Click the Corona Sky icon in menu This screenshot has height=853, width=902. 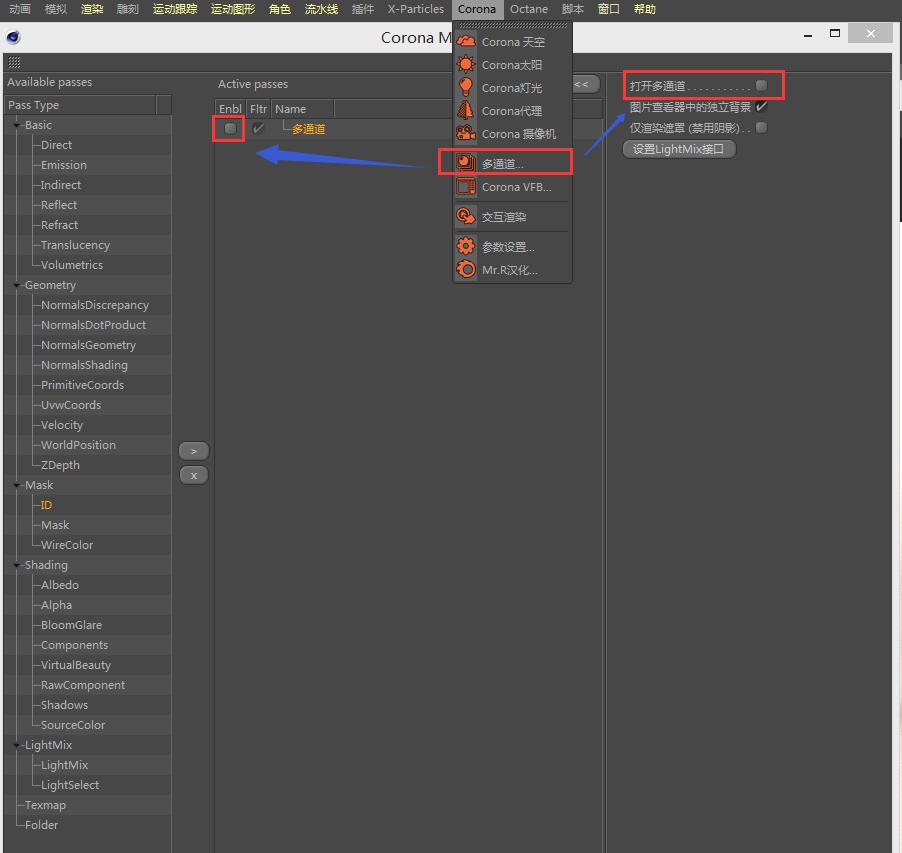465,41
